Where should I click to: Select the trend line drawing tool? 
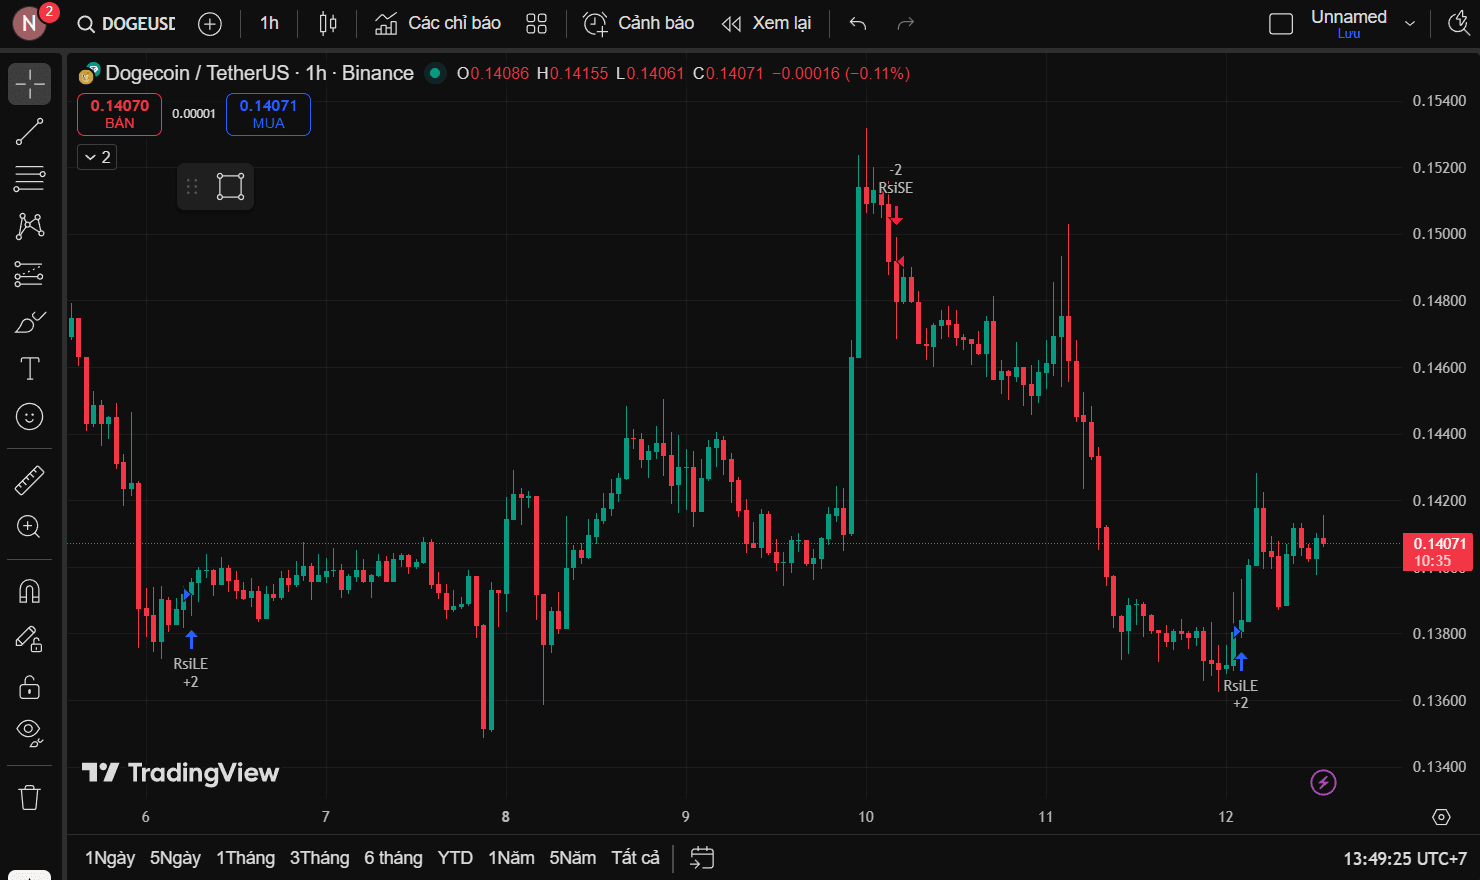coord(30,132)
